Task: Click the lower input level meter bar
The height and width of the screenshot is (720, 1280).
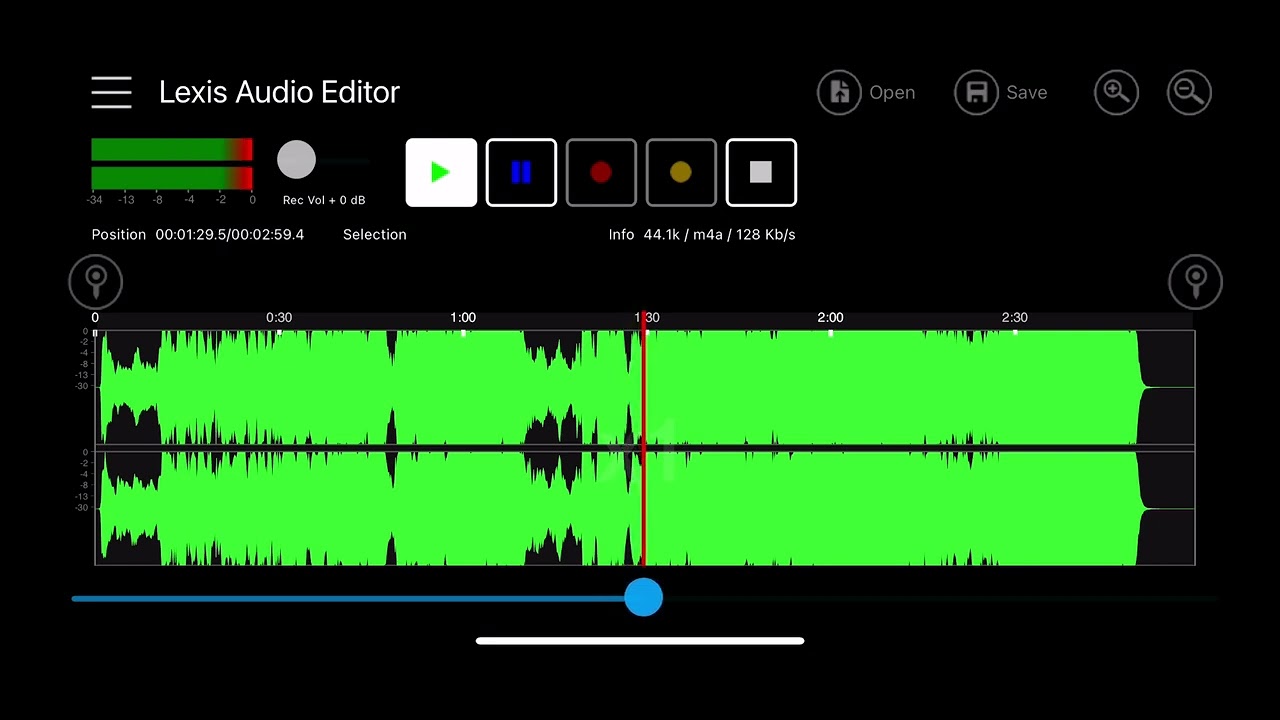Action: coord(172,178)
